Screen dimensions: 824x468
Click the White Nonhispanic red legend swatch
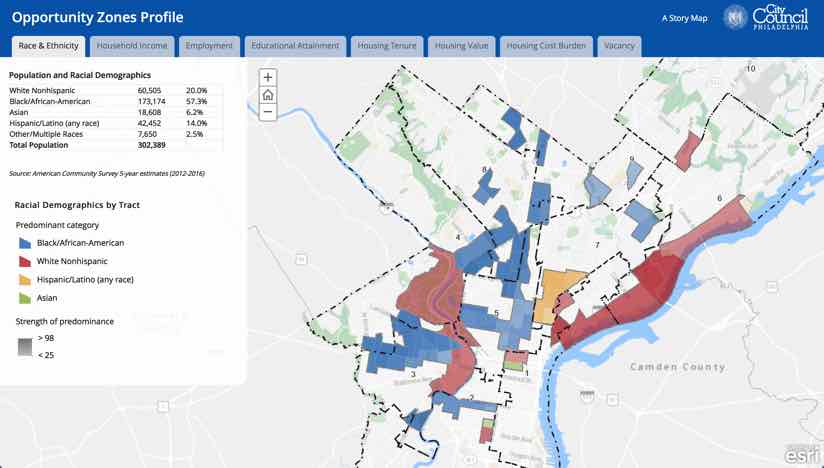25,262
